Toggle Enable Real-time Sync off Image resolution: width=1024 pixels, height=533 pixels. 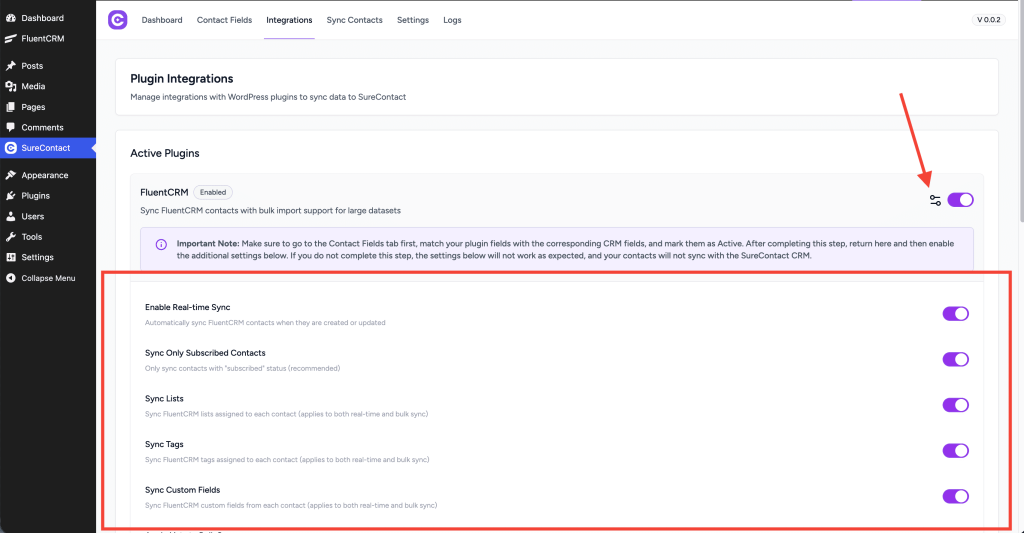955,314
